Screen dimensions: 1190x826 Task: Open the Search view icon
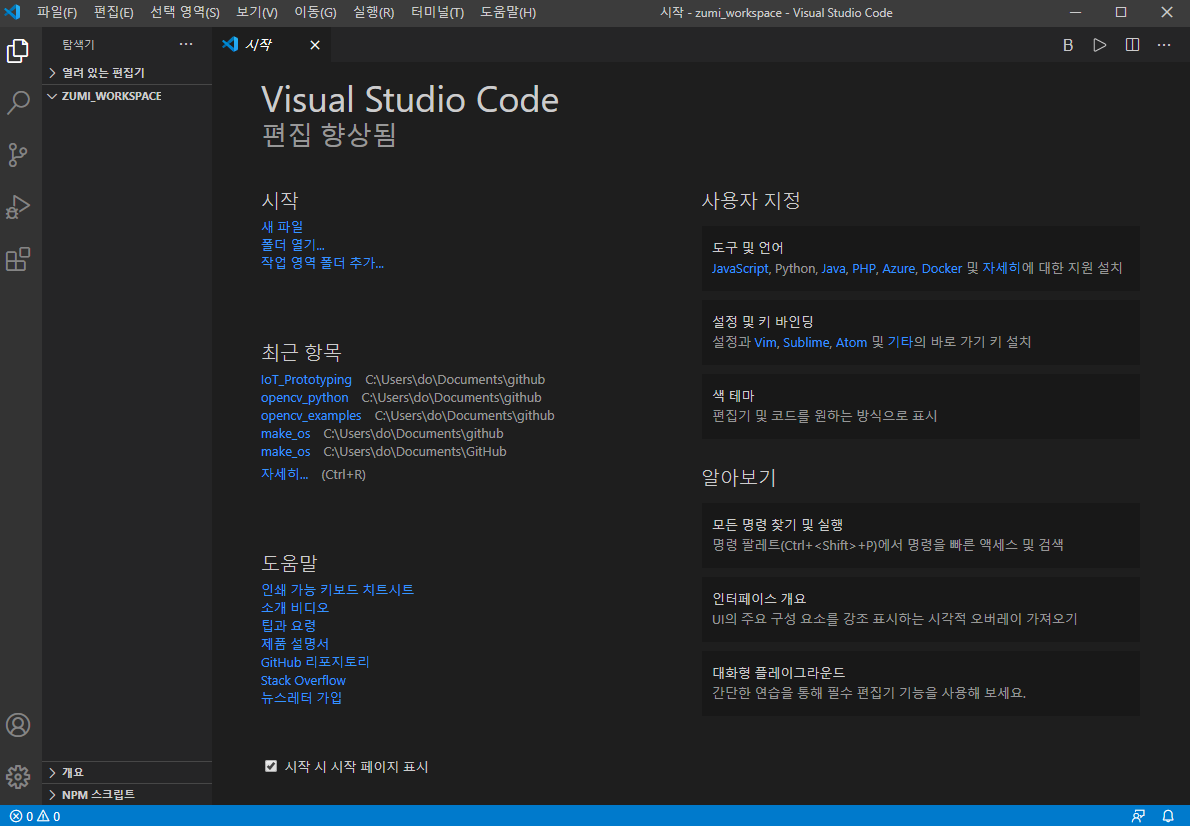pos(17,102)
